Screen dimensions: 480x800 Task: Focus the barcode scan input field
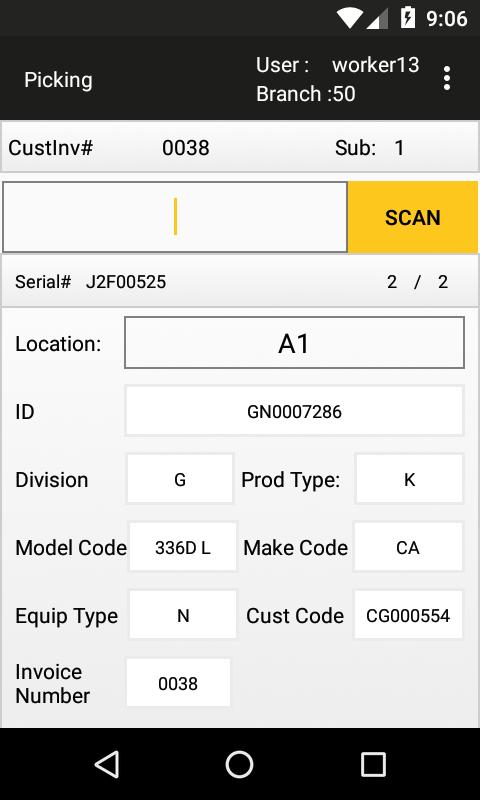pyautogui.click(x=175, y=217)
